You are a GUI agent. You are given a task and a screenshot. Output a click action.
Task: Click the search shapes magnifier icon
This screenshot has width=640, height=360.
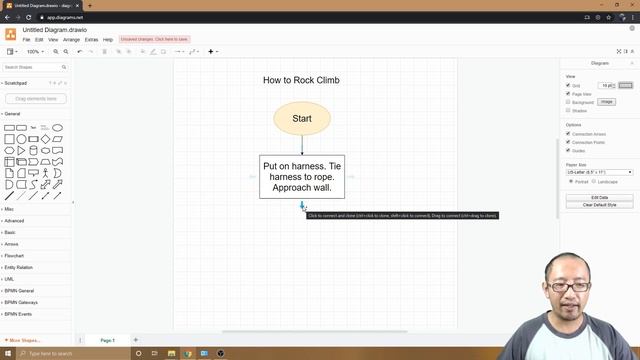click(64, 67)
